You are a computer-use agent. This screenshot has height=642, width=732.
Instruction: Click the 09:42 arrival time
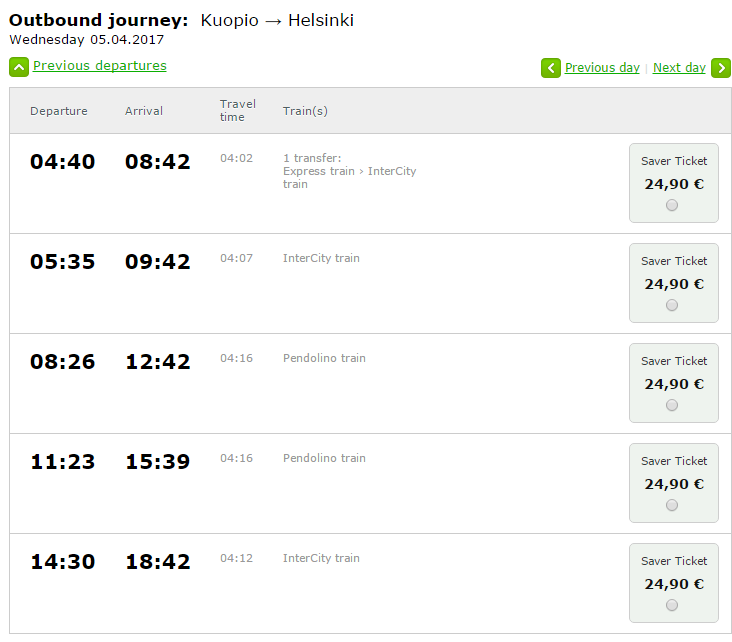point(157,262)
